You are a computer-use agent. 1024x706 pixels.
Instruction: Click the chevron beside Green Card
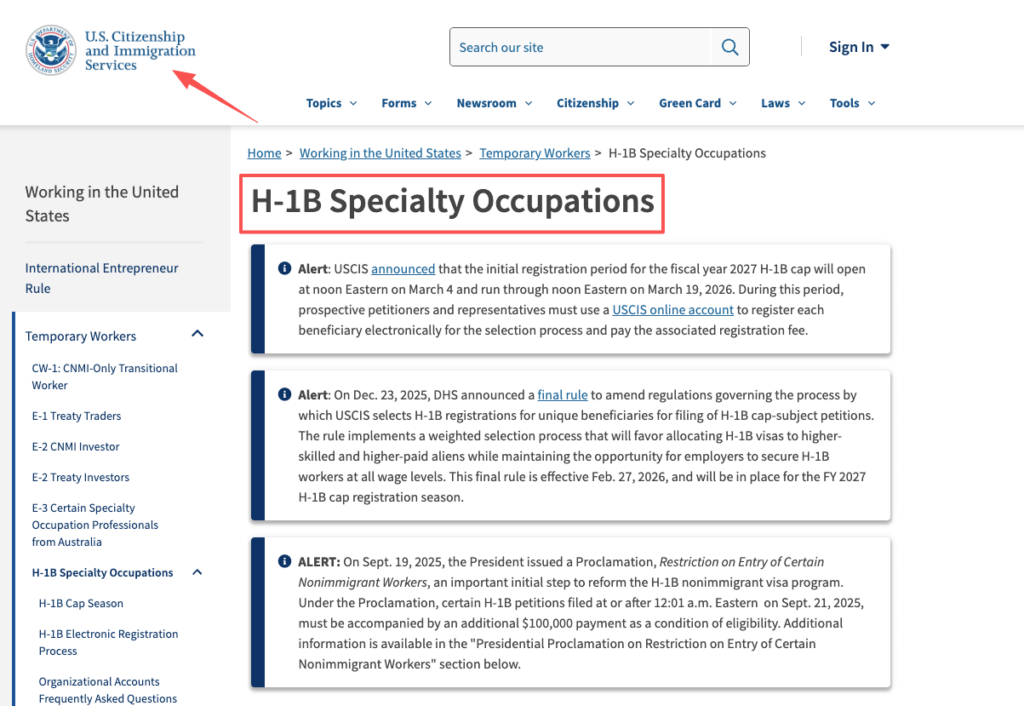pos(733,103)
